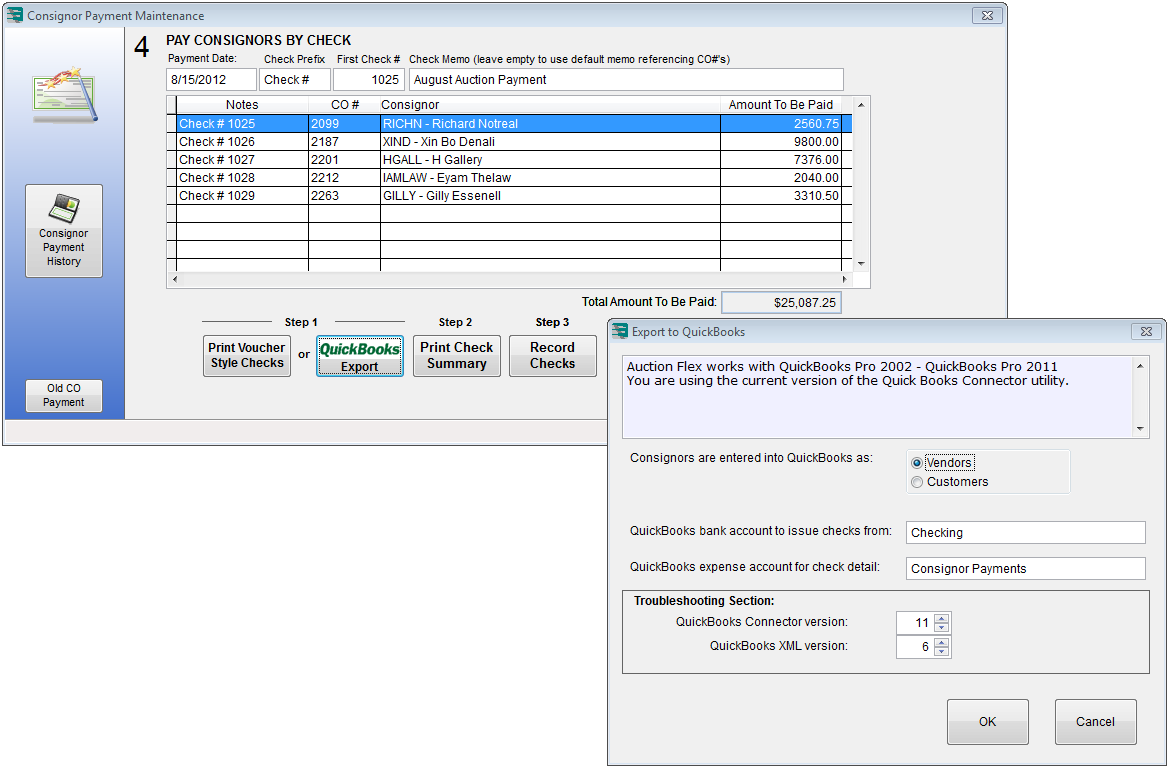Close the Export to QuickBooks dialog
The image size is (1176, 774).
pyautogui.click(x=1146, y=332)
